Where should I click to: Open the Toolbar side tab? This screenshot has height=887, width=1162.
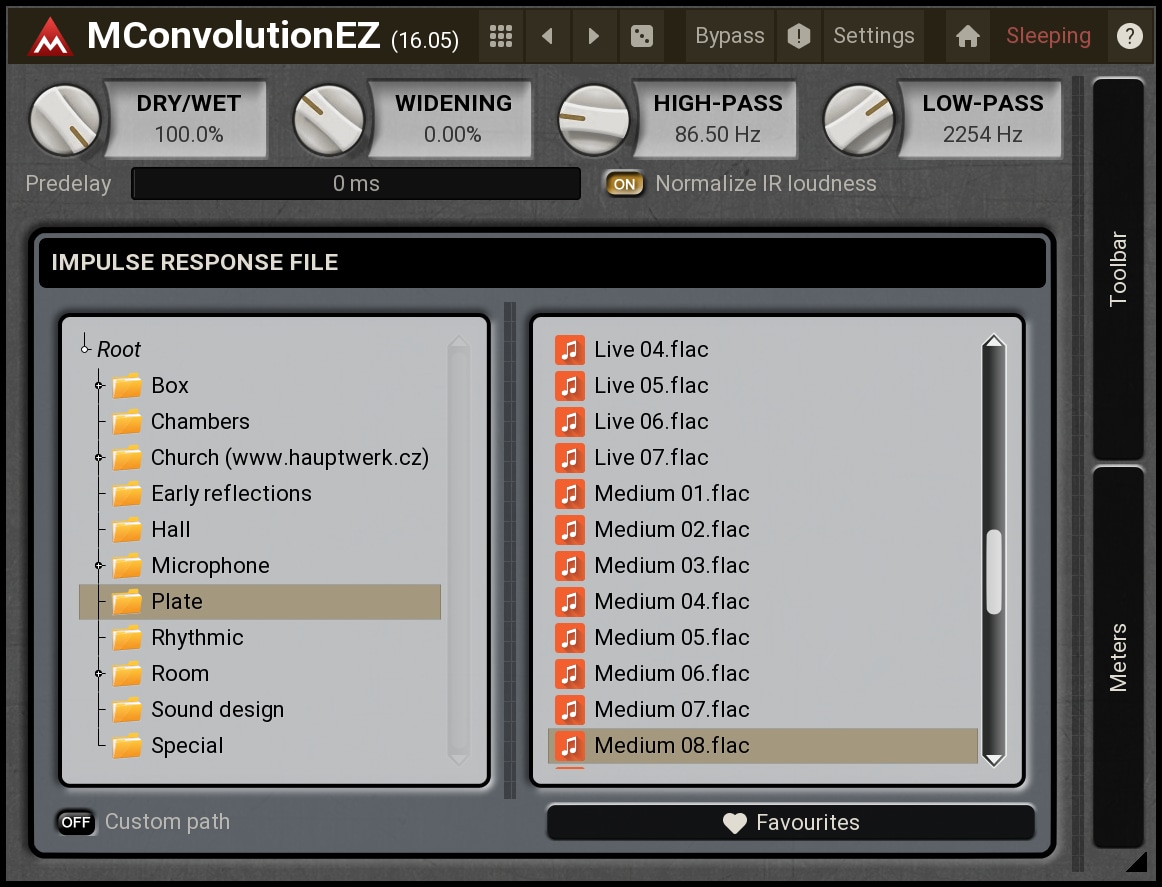click(x=1118, y=269)
